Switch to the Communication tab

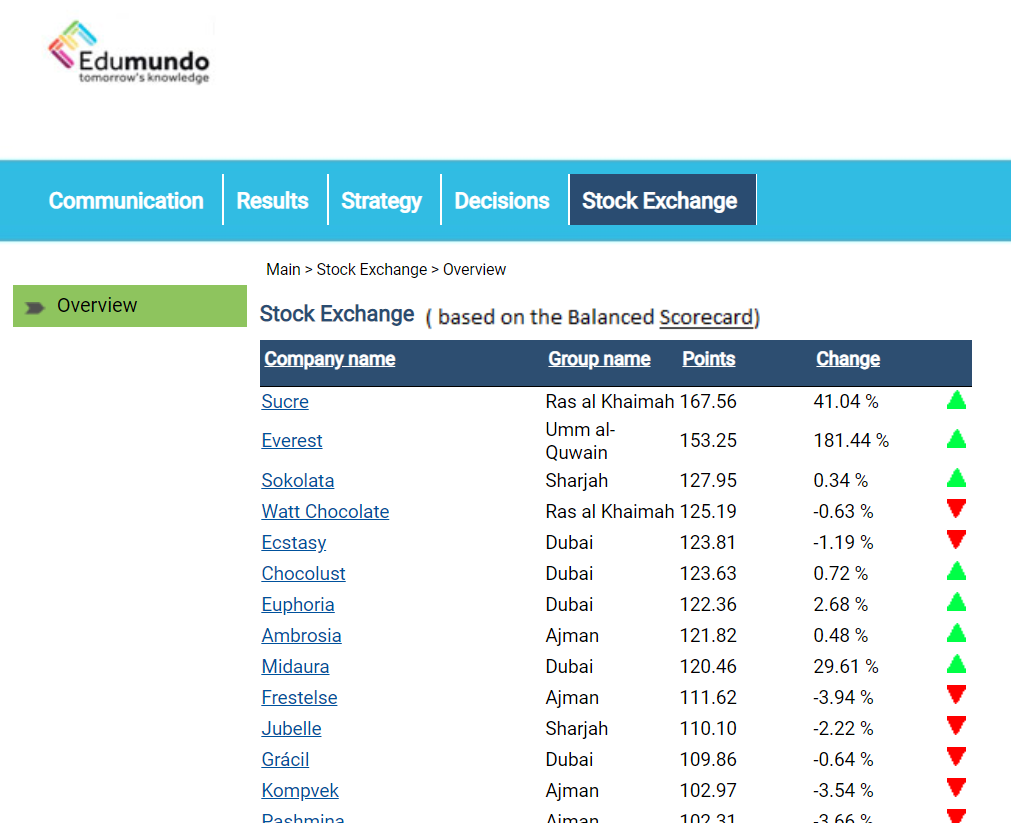point(125,200)
